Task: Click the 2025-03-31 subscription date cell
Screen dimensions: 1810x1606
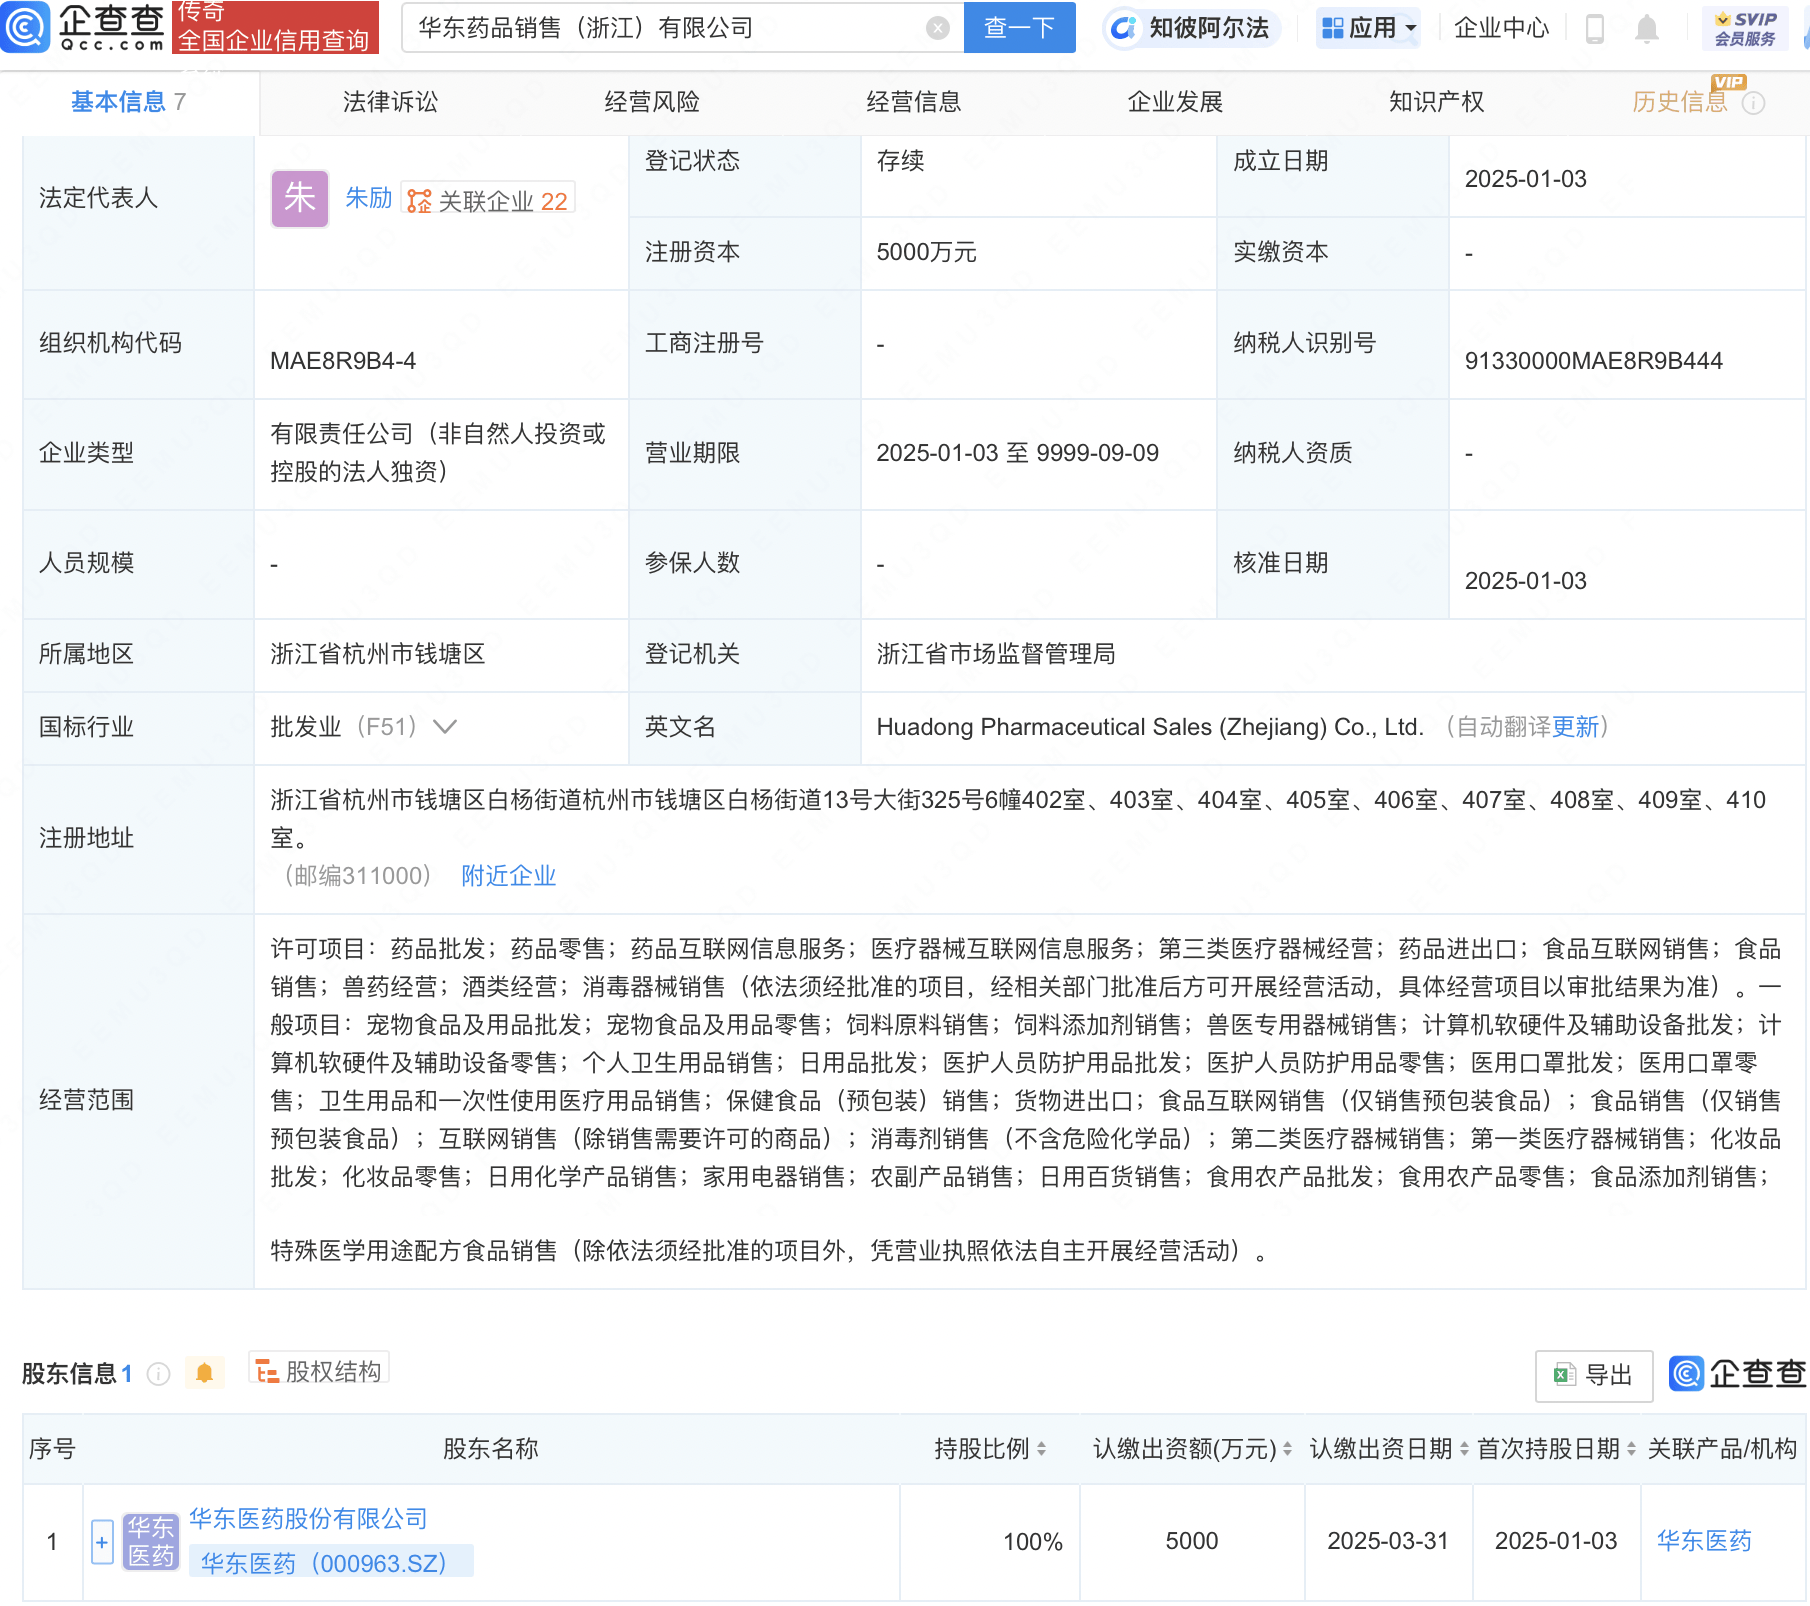Action: pos(1388,1541)
